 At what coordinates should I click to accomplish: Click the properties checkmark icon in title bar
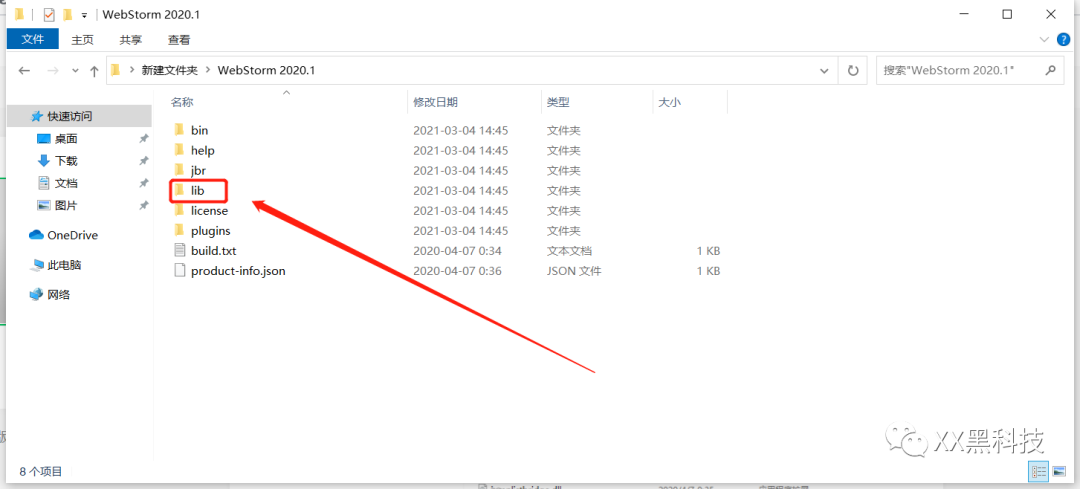[x=49, y=14]
